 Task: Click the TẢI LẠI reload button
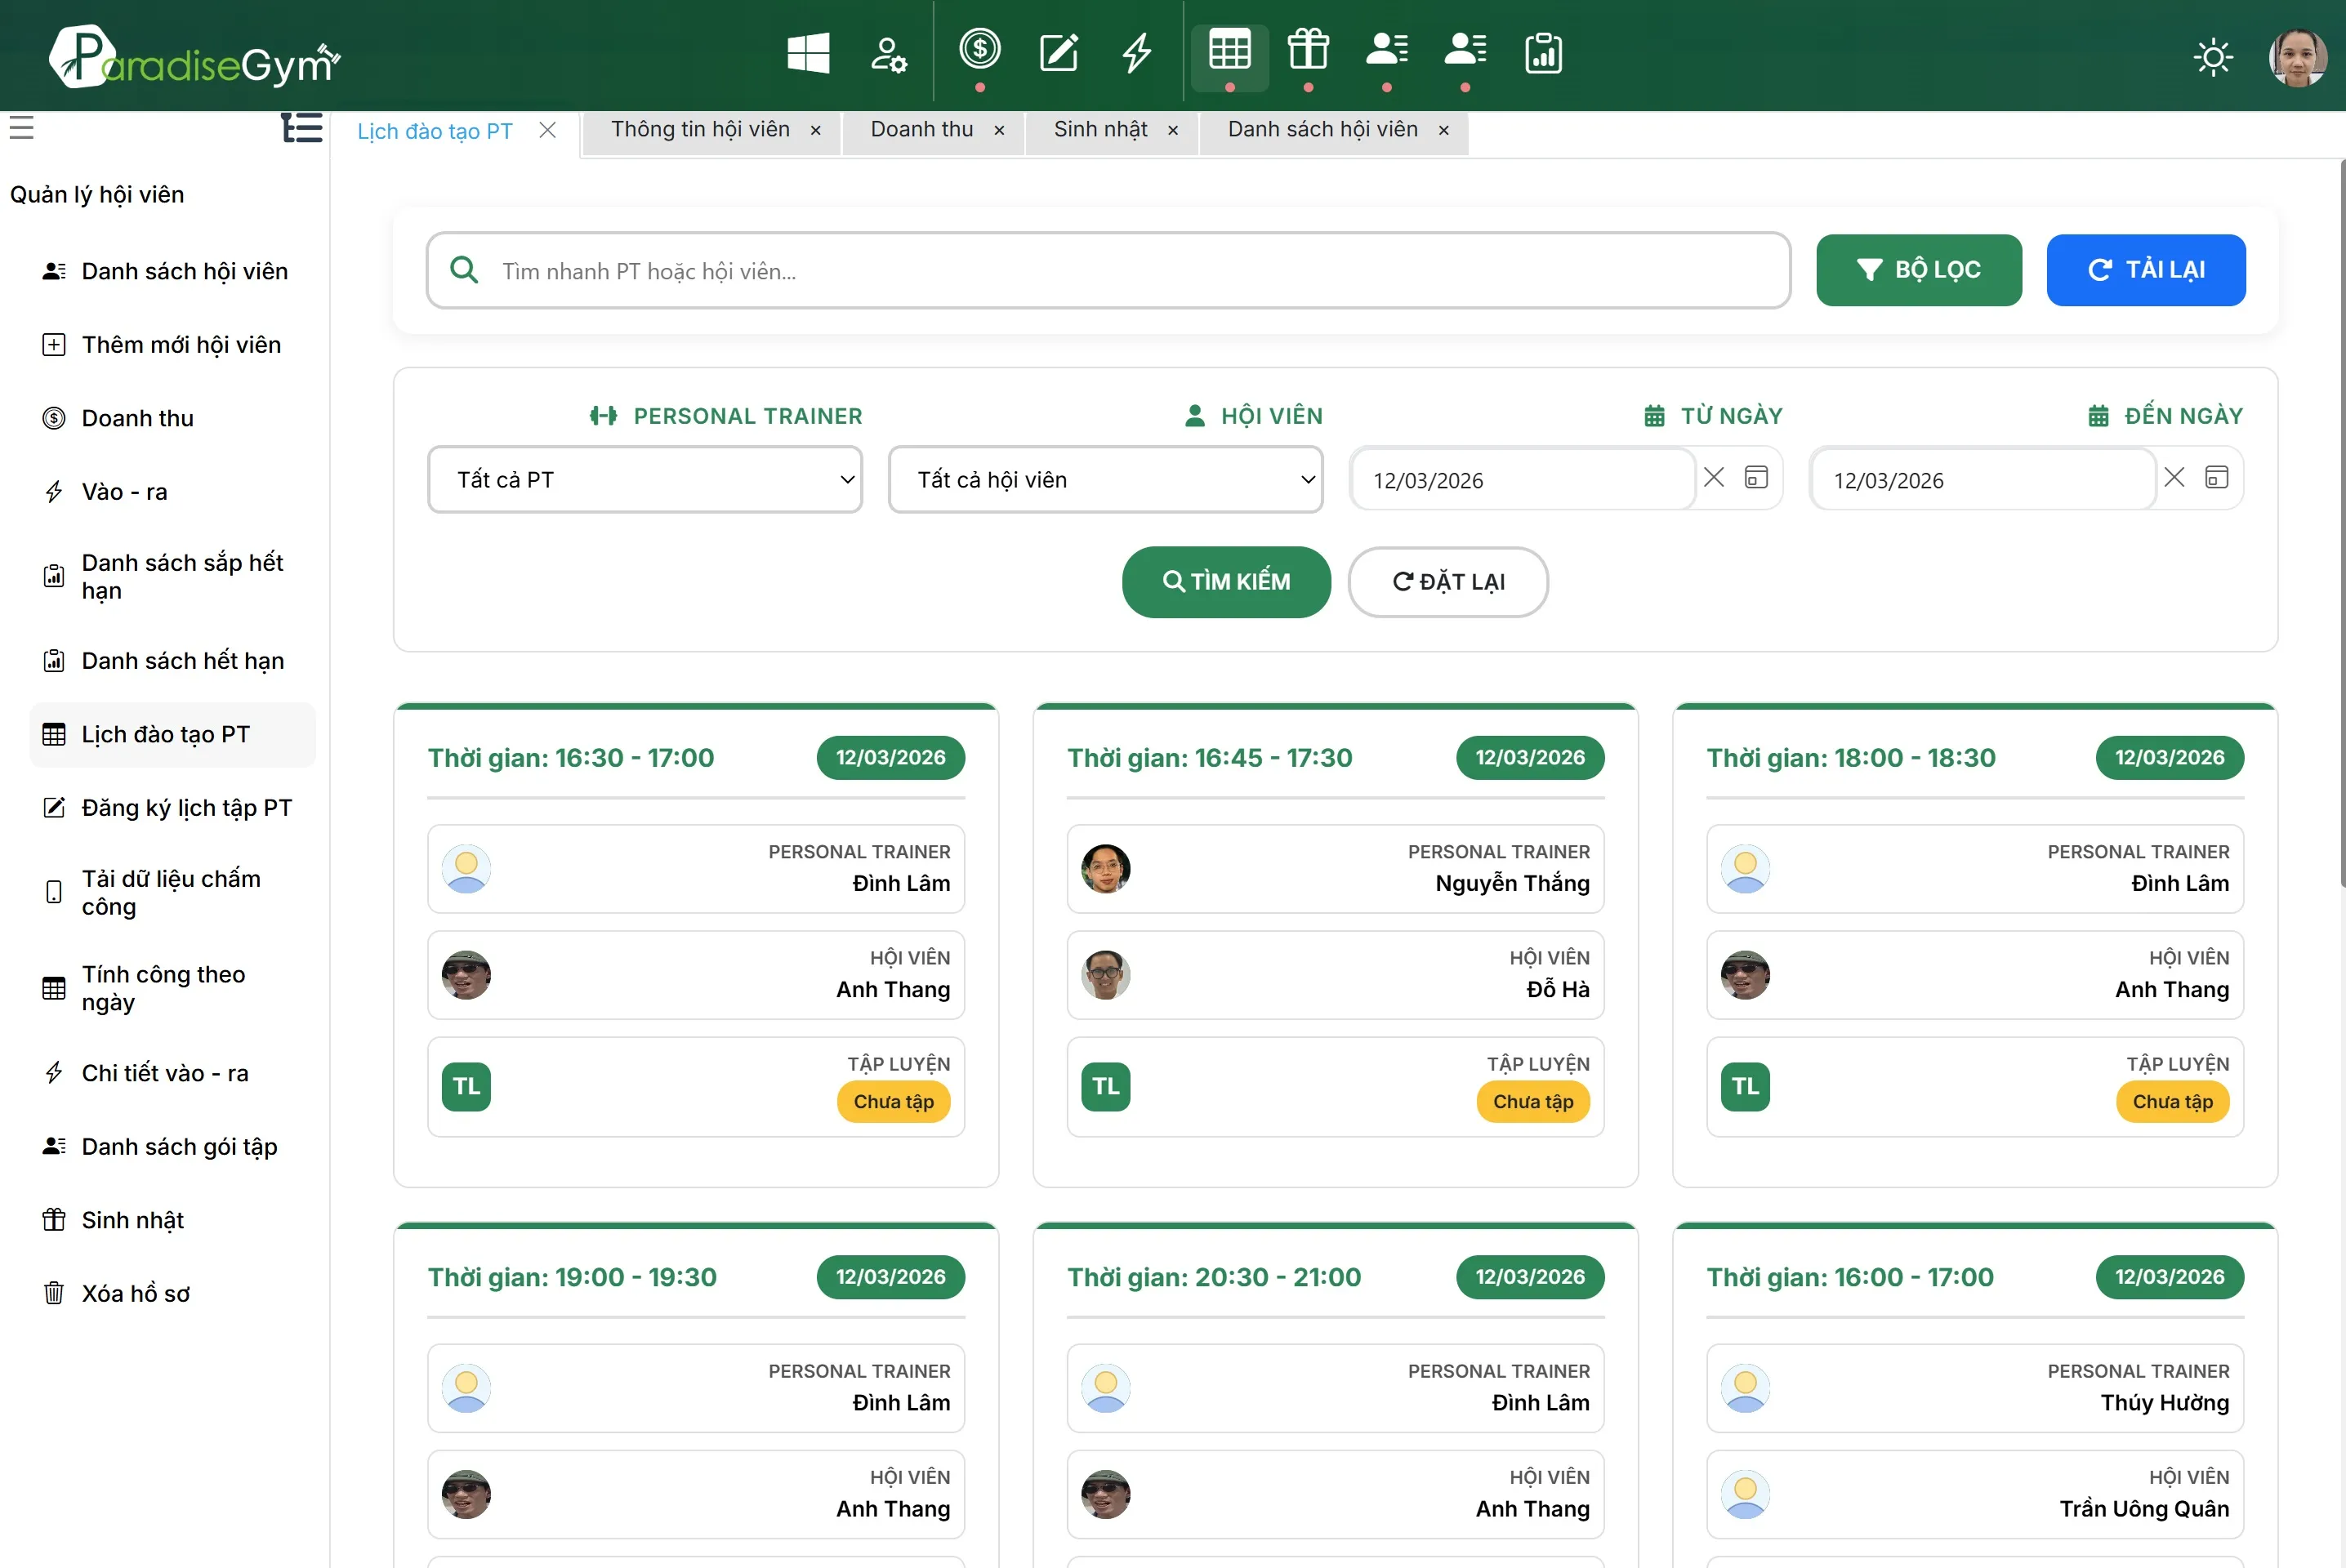pyautogui.click(x=2145, y=270)
